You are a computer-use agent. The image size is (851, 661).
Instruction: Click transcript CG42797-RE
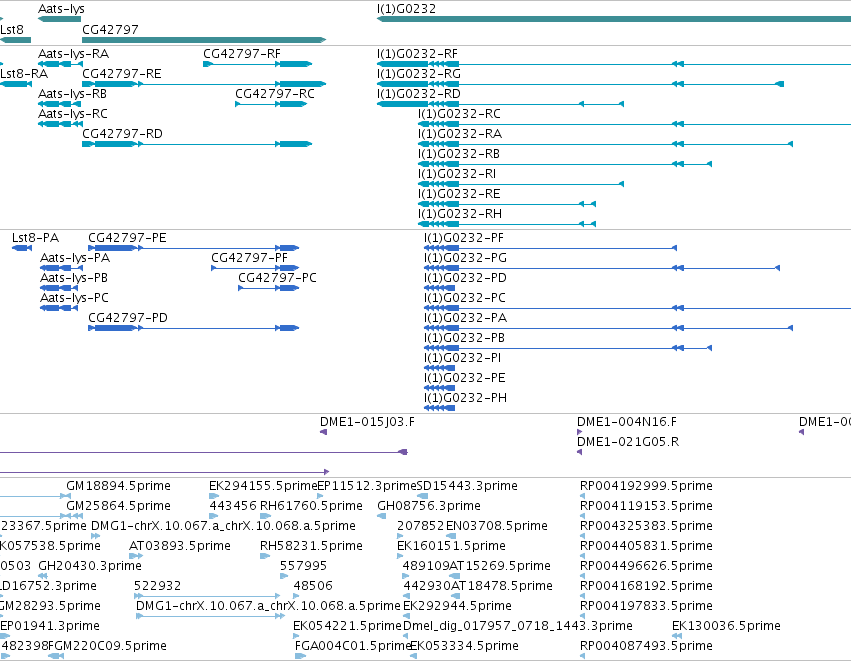pos(204,84)
